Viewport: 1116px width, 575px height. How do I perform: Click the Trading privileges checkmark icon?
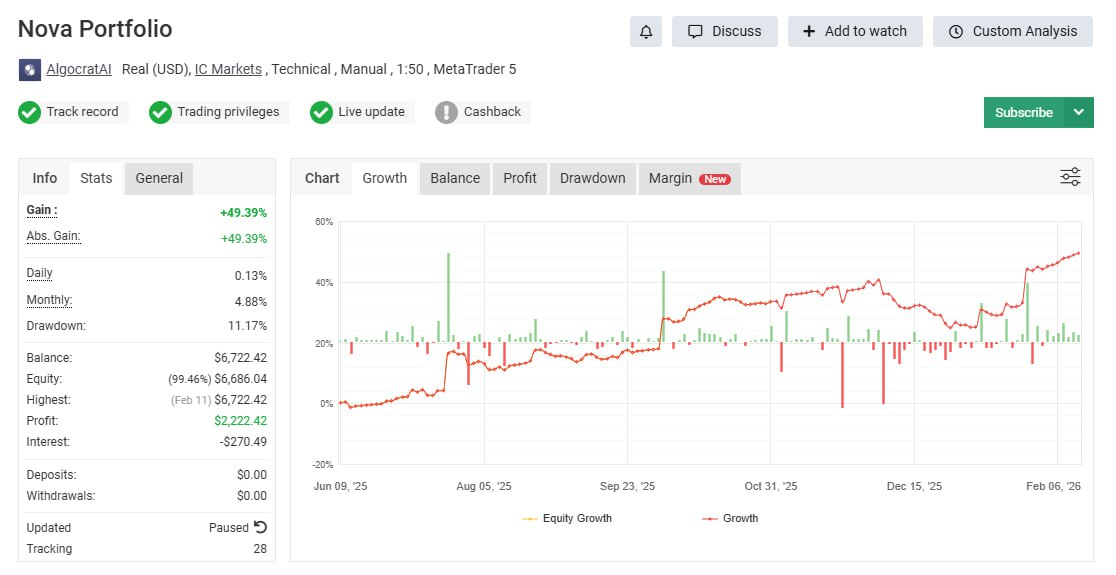pyautogui.click(x=160, y=112)
